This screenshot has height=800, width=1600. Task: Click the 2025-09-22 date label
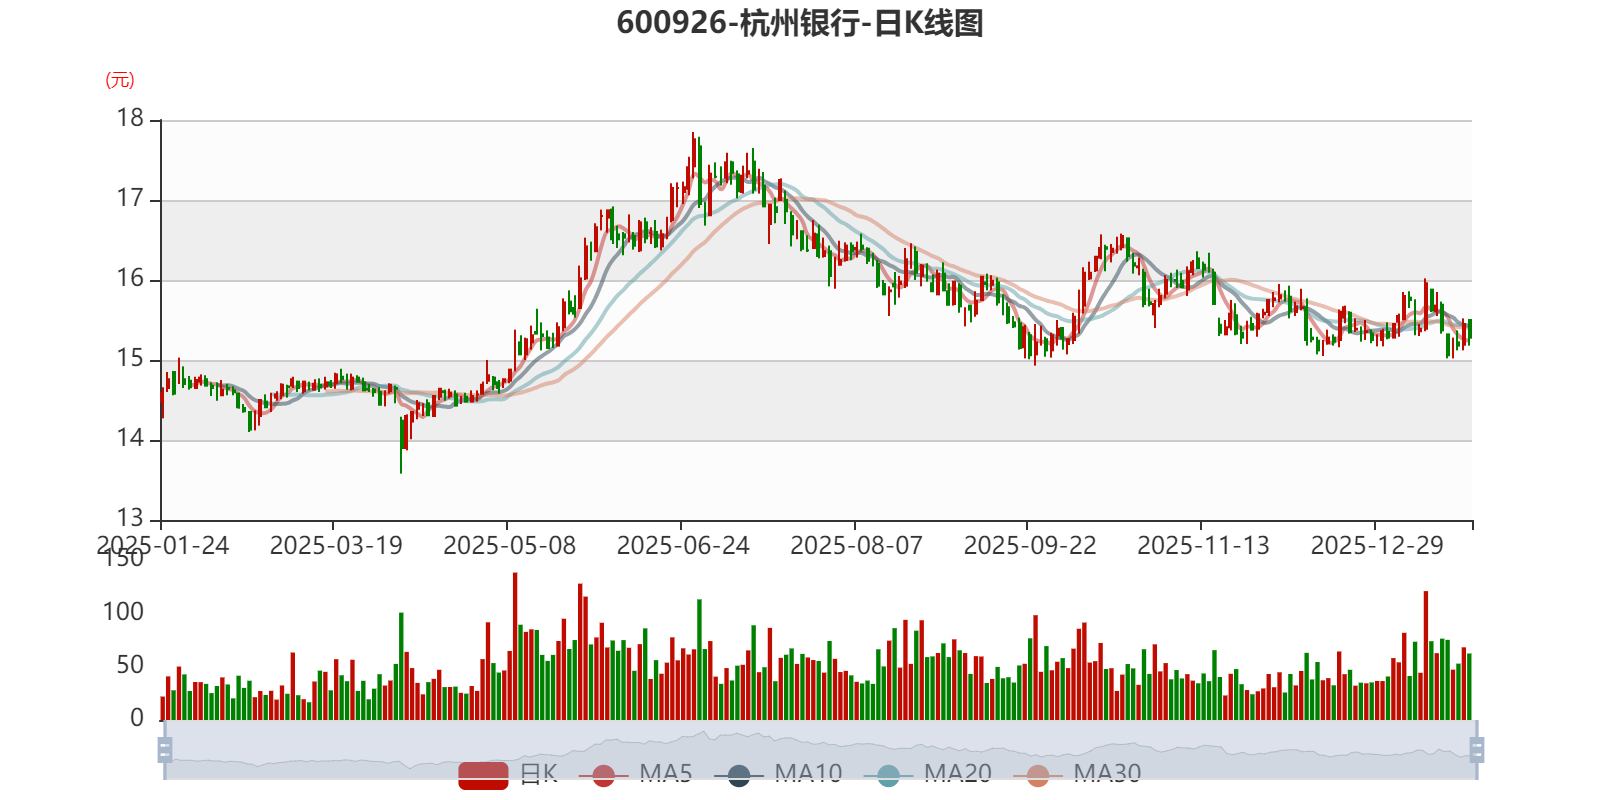[1030, 546]
